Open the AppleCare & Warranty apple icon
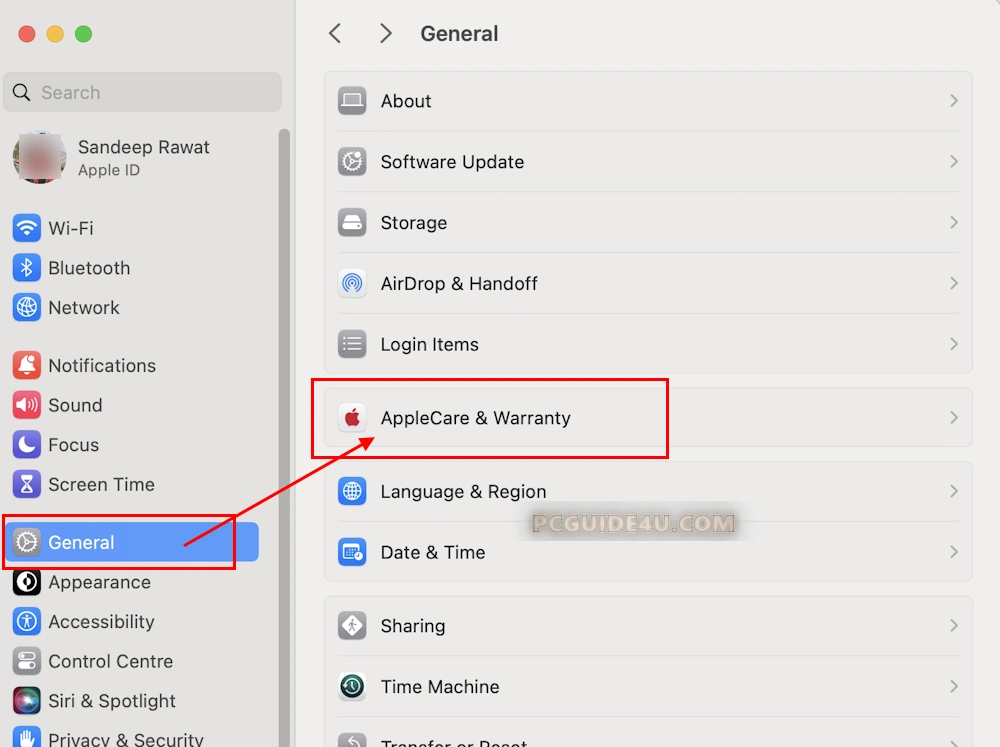This screenshot has width=1000, height=747. coord(352,418)
